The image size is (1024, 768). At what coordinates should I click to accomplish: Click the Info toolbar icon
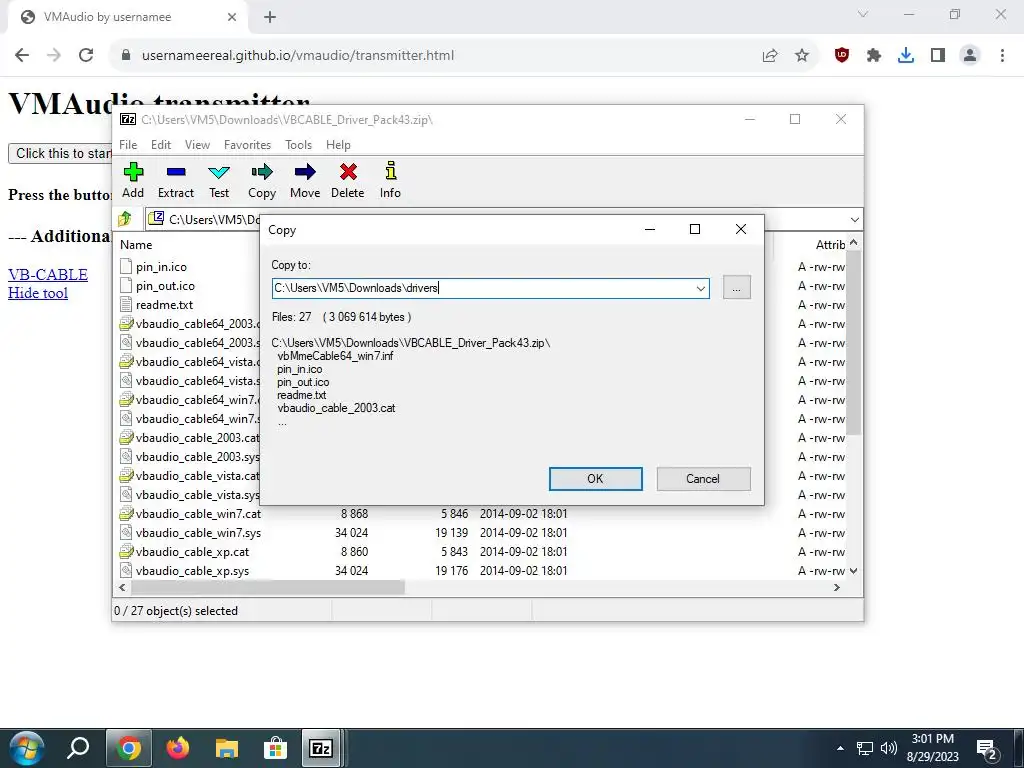[x=391, y=180]
